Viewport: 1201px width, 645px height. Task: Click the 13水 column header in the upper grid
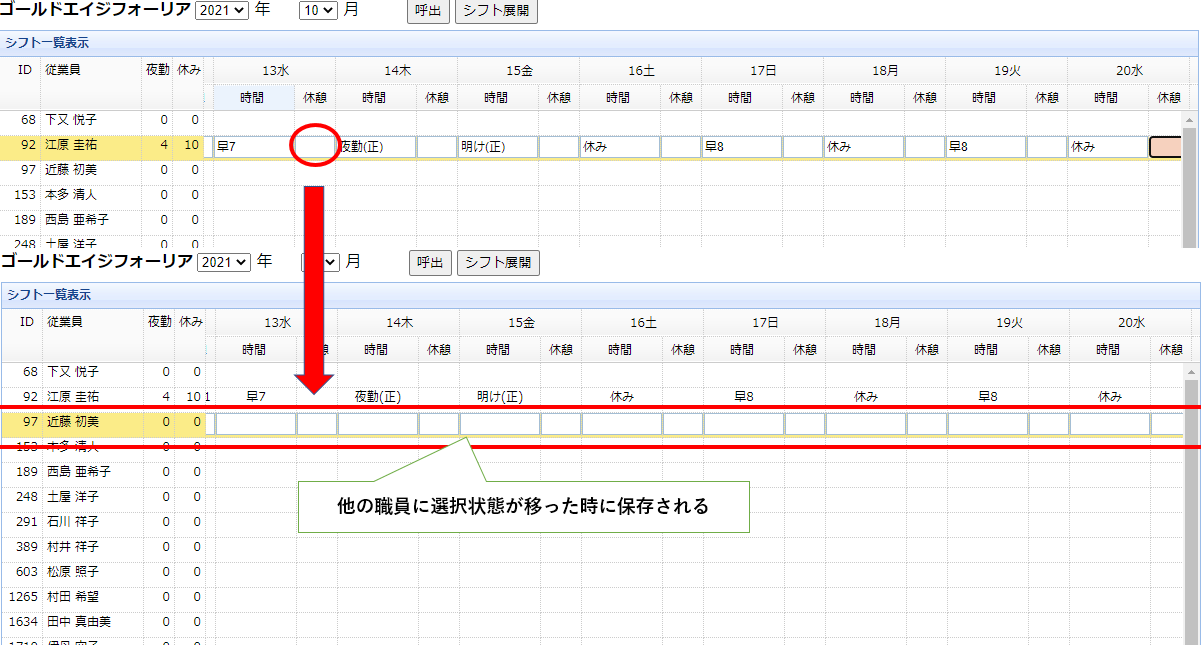pos(275,70)
